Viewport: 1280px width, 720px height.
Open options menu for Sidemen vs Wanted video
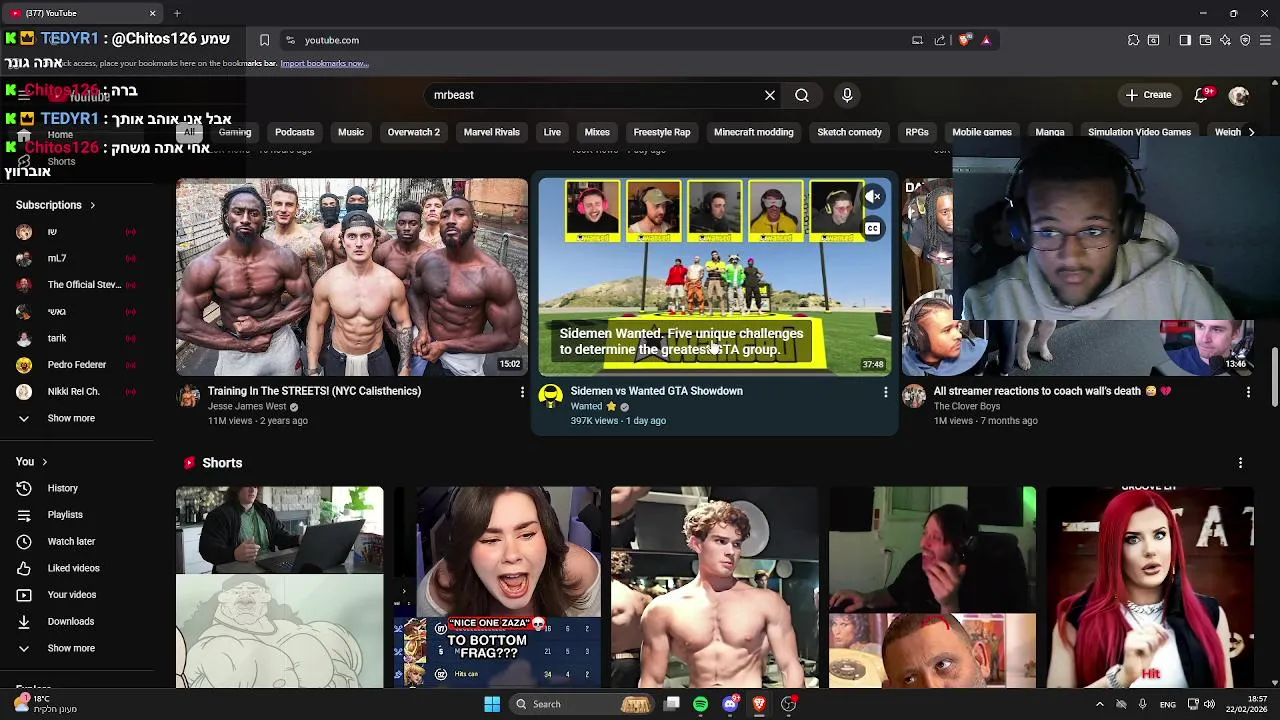tap(885, 393)
